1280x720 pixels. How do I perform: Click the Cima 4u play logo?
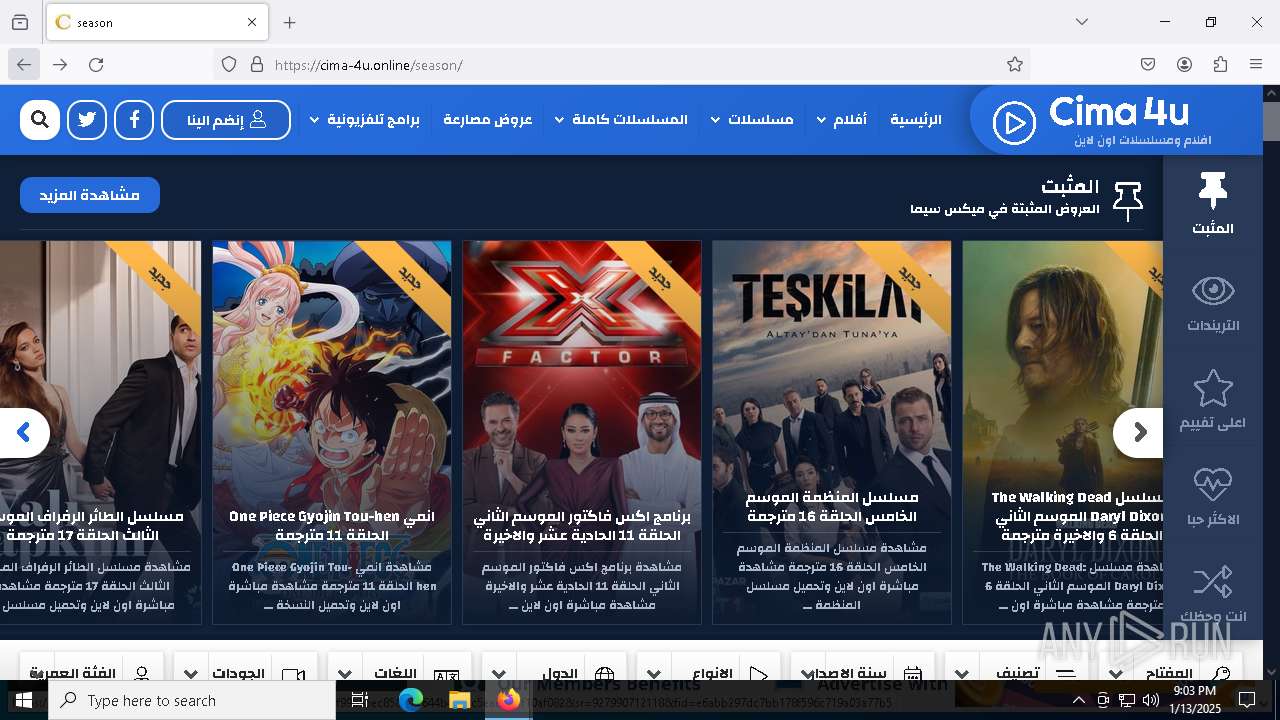[1014, 124]
